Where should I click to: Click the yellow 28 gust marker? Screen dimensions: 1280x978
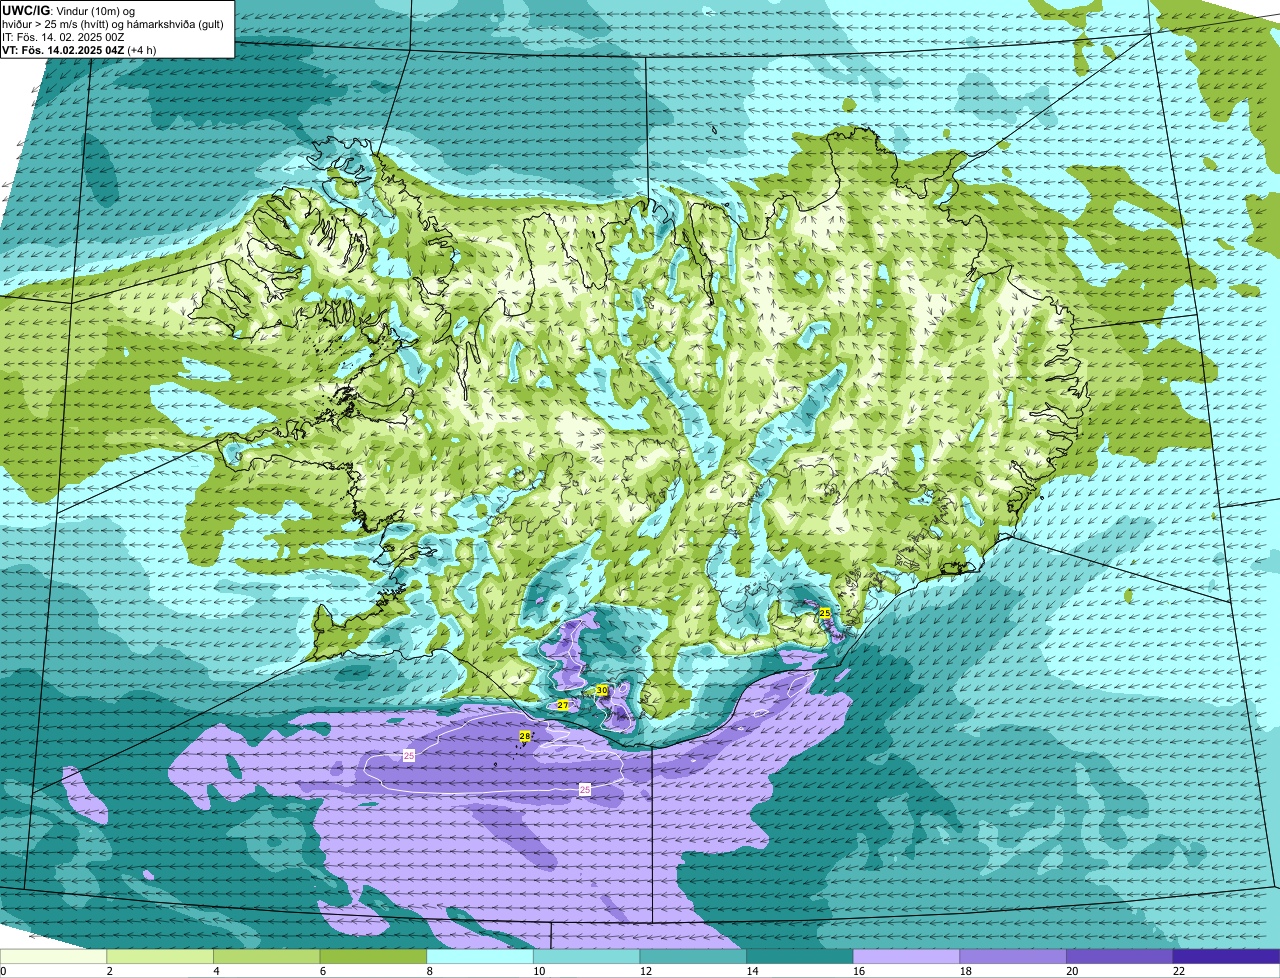click(525, 736)
